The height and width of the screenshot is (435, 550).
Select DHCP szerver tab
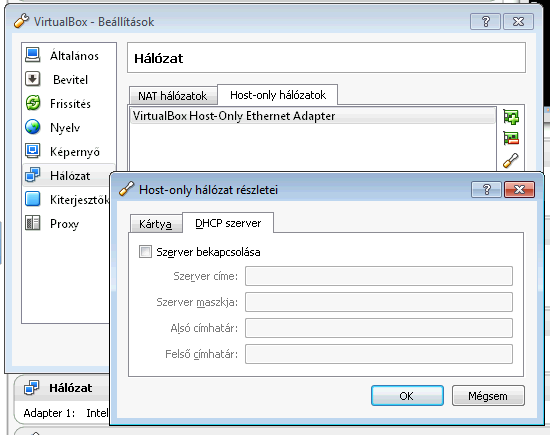228,223
